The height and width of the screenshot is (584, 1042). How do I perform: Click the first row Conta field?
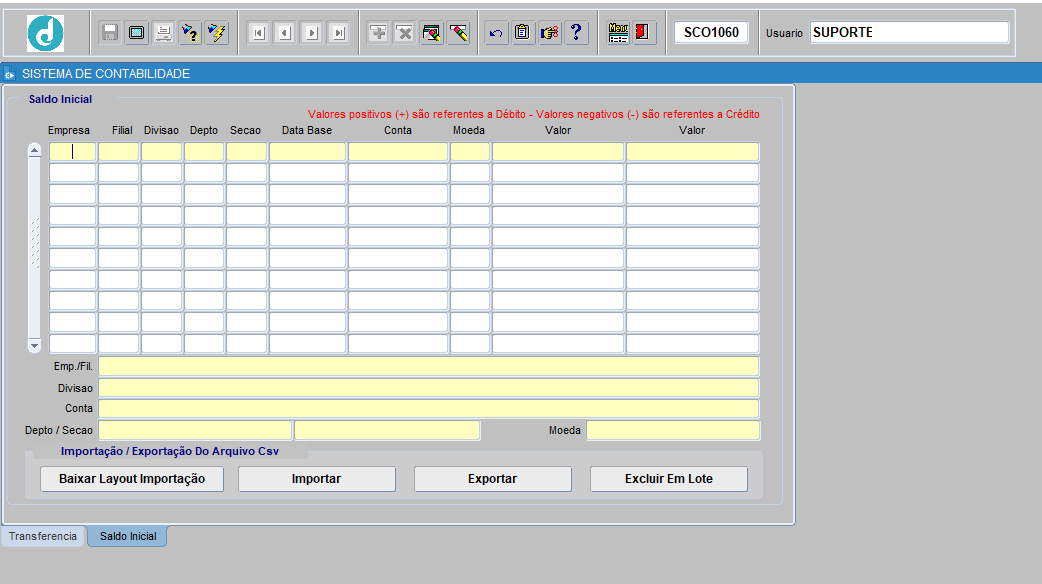point(397,152)
